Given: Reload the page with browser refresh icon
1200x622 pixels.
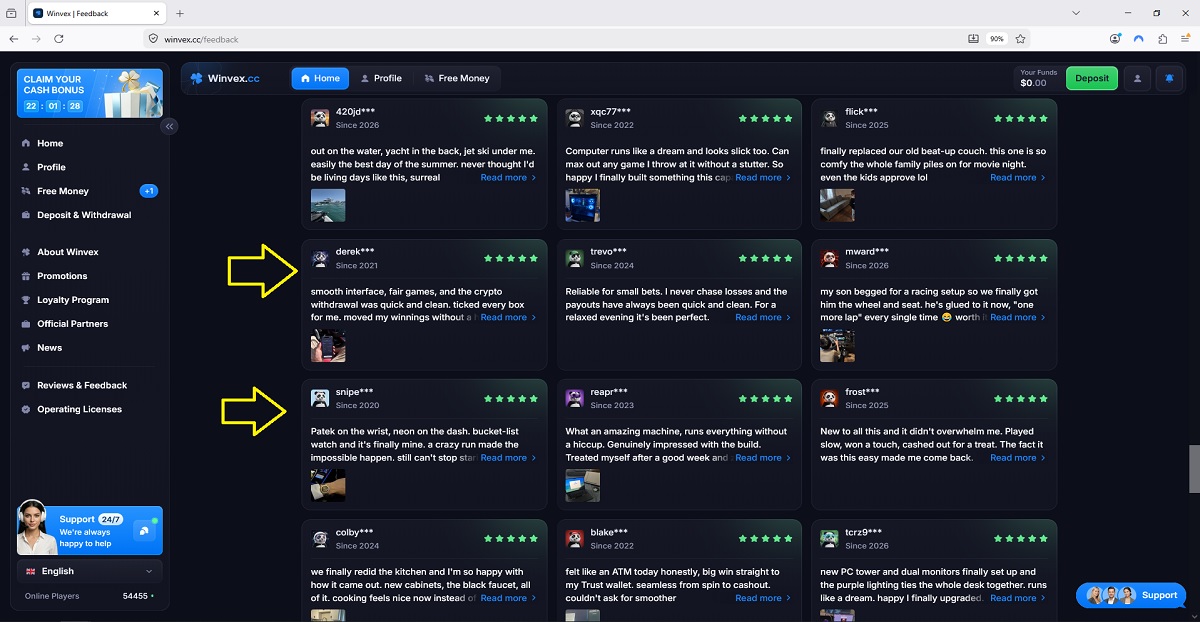Looking at the screenshot, I should point(59,39).
